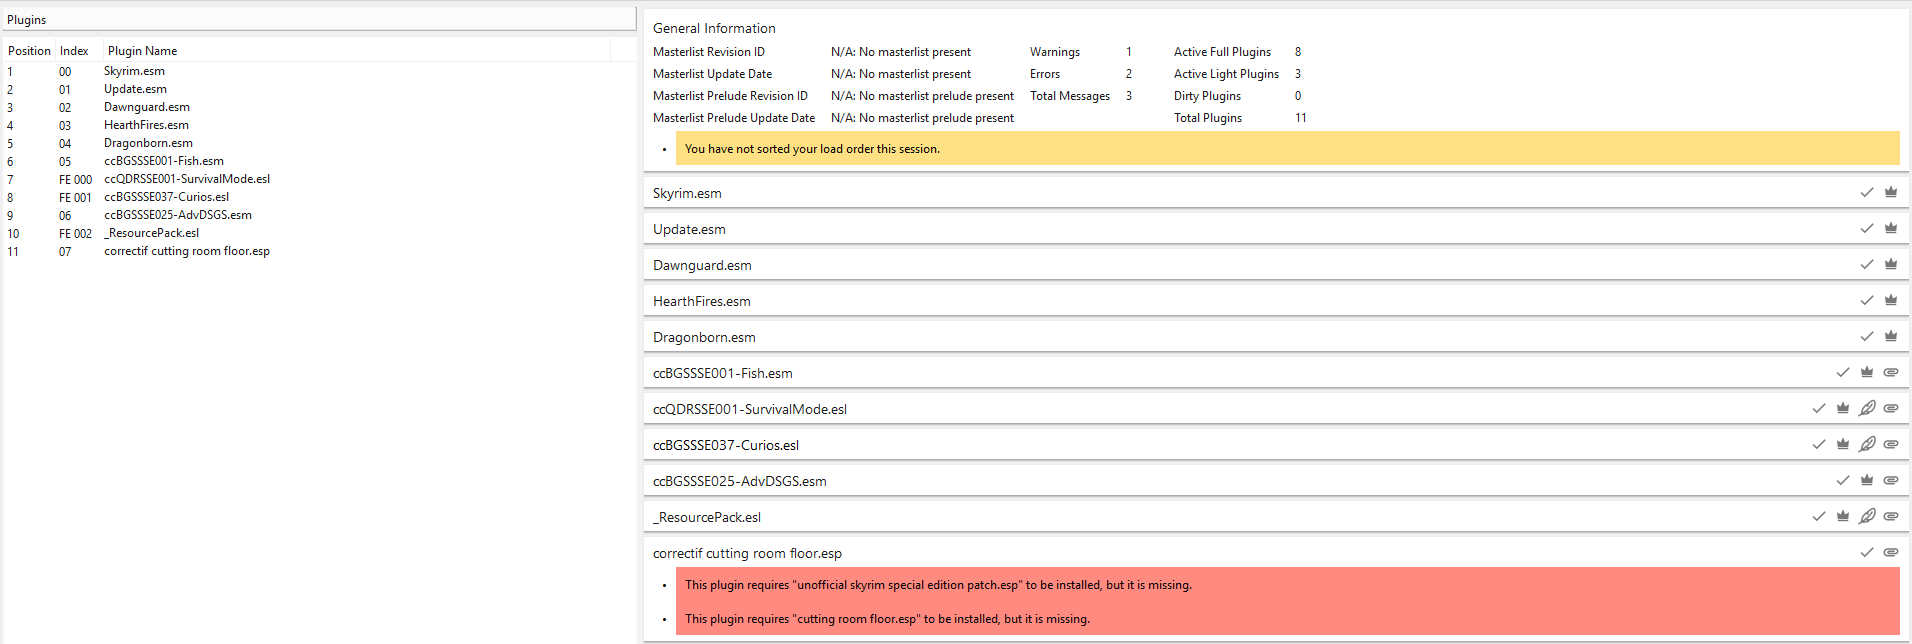Click the master crown icon on ccBGSSSE037-Curios.esl card
This screenshot has width=1912, height=644.
(x=1843, y=444)
